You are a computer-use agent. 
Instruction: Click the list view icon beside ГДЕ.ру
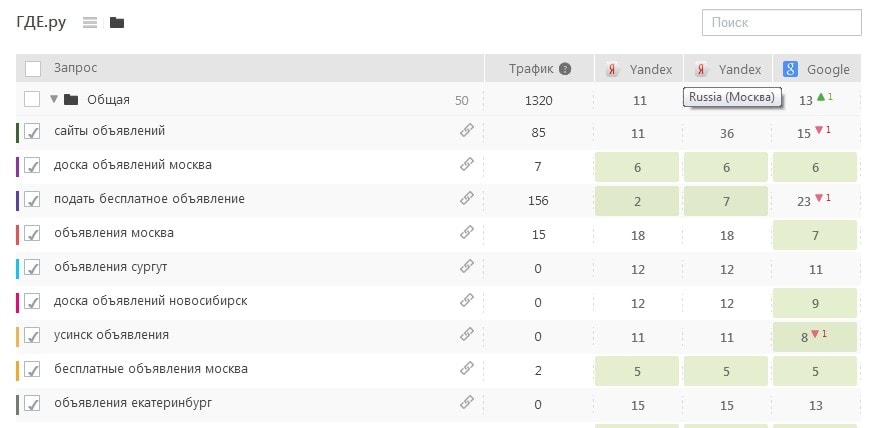(x=90, y=23)
